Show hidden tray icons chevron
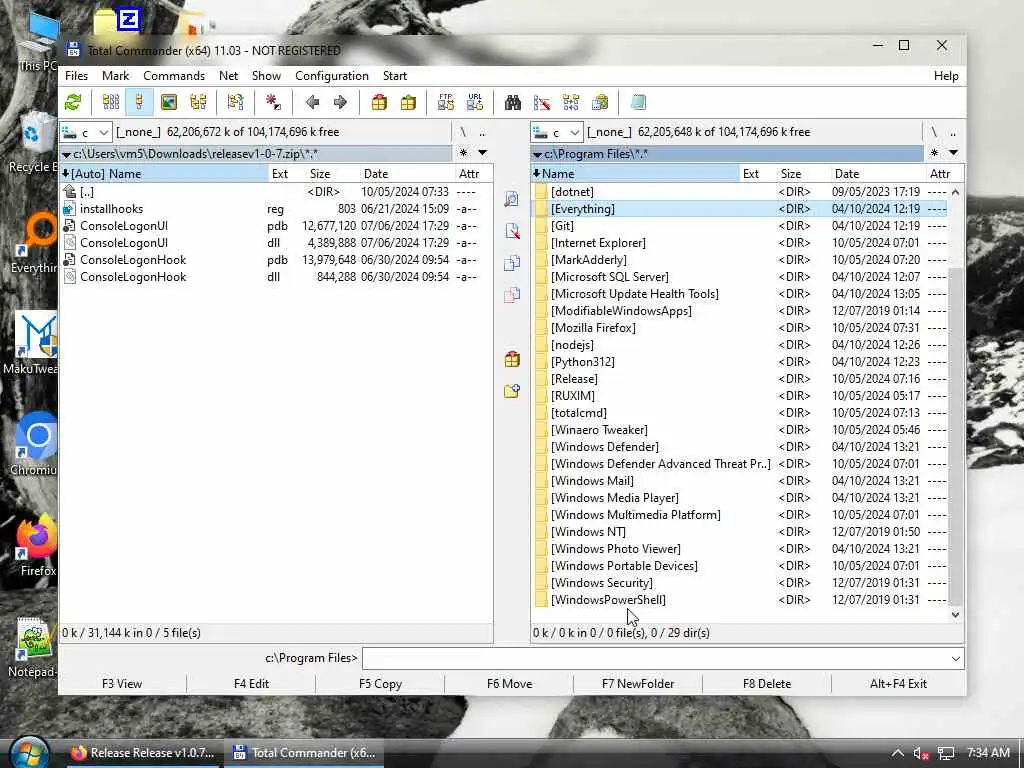1024x768 pixels. pyautogui.click(x=898, y=753)
